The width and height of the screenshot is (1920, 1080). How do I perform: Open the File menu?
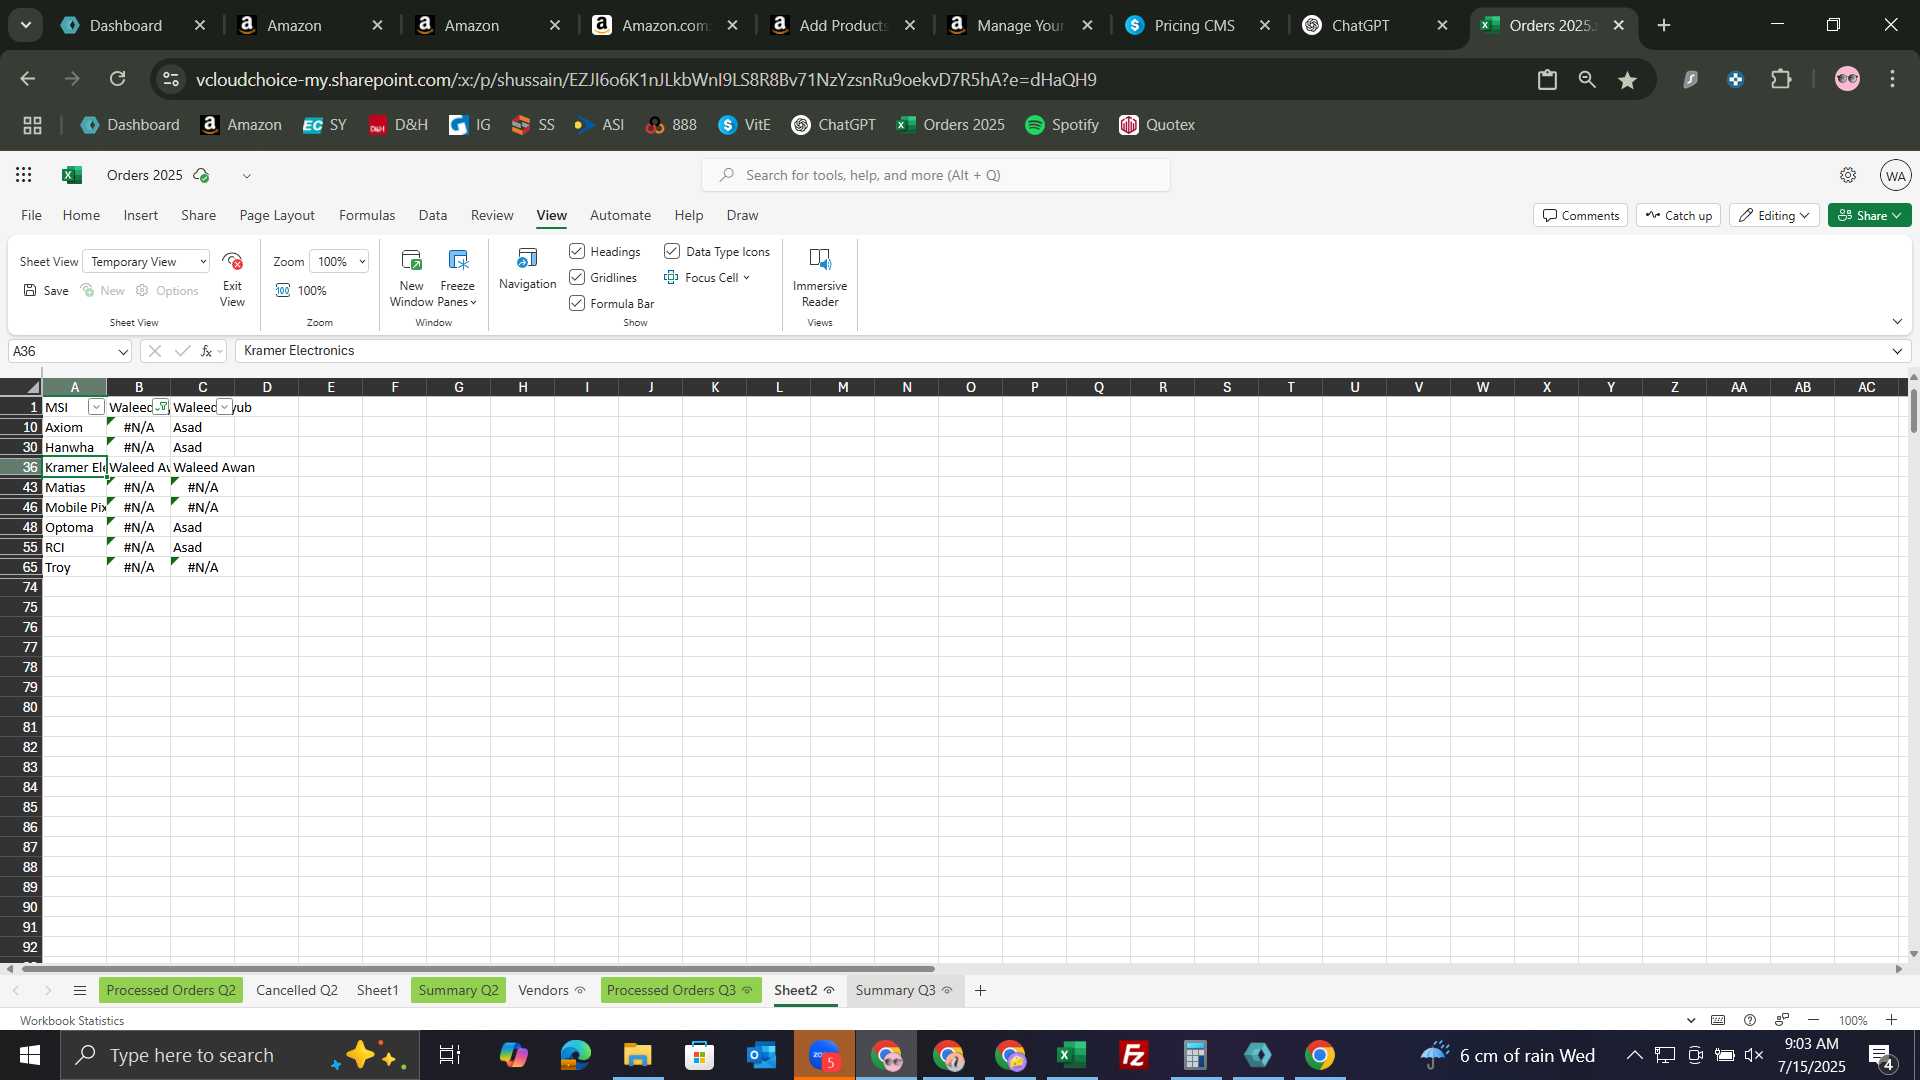(31, 215)
